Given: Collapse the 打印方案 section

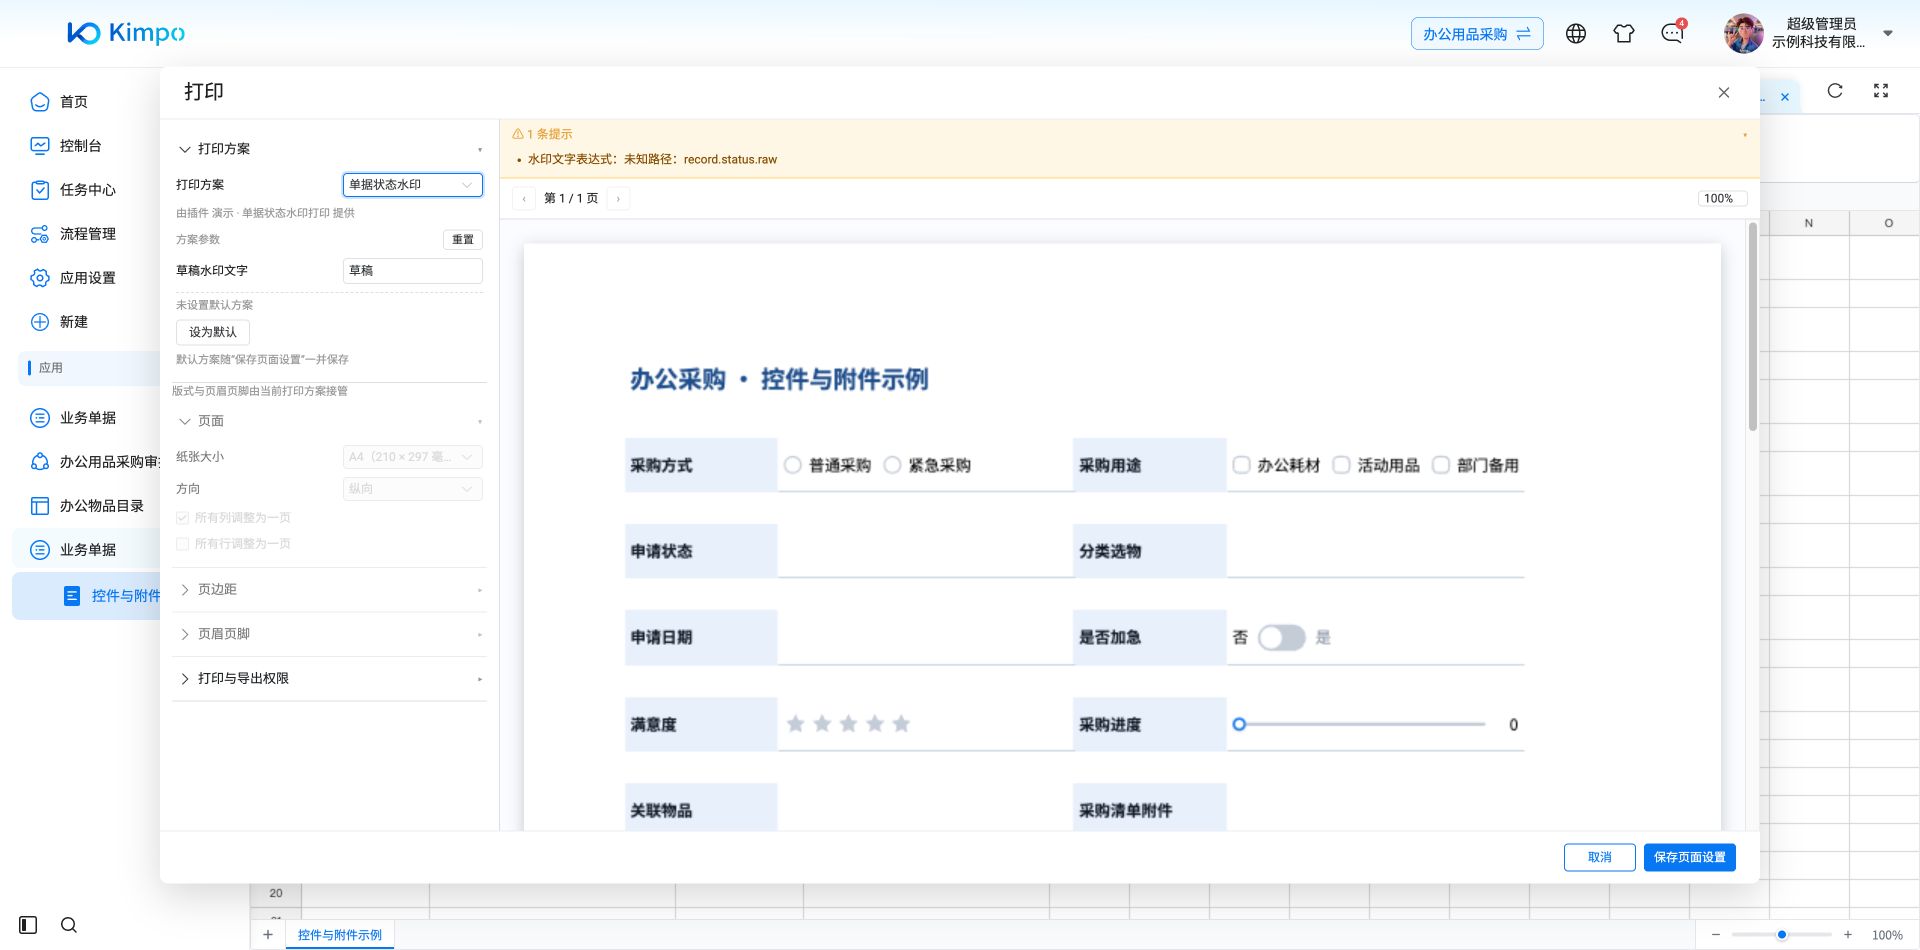Looking at the screenshot, I should coord(184,149).
